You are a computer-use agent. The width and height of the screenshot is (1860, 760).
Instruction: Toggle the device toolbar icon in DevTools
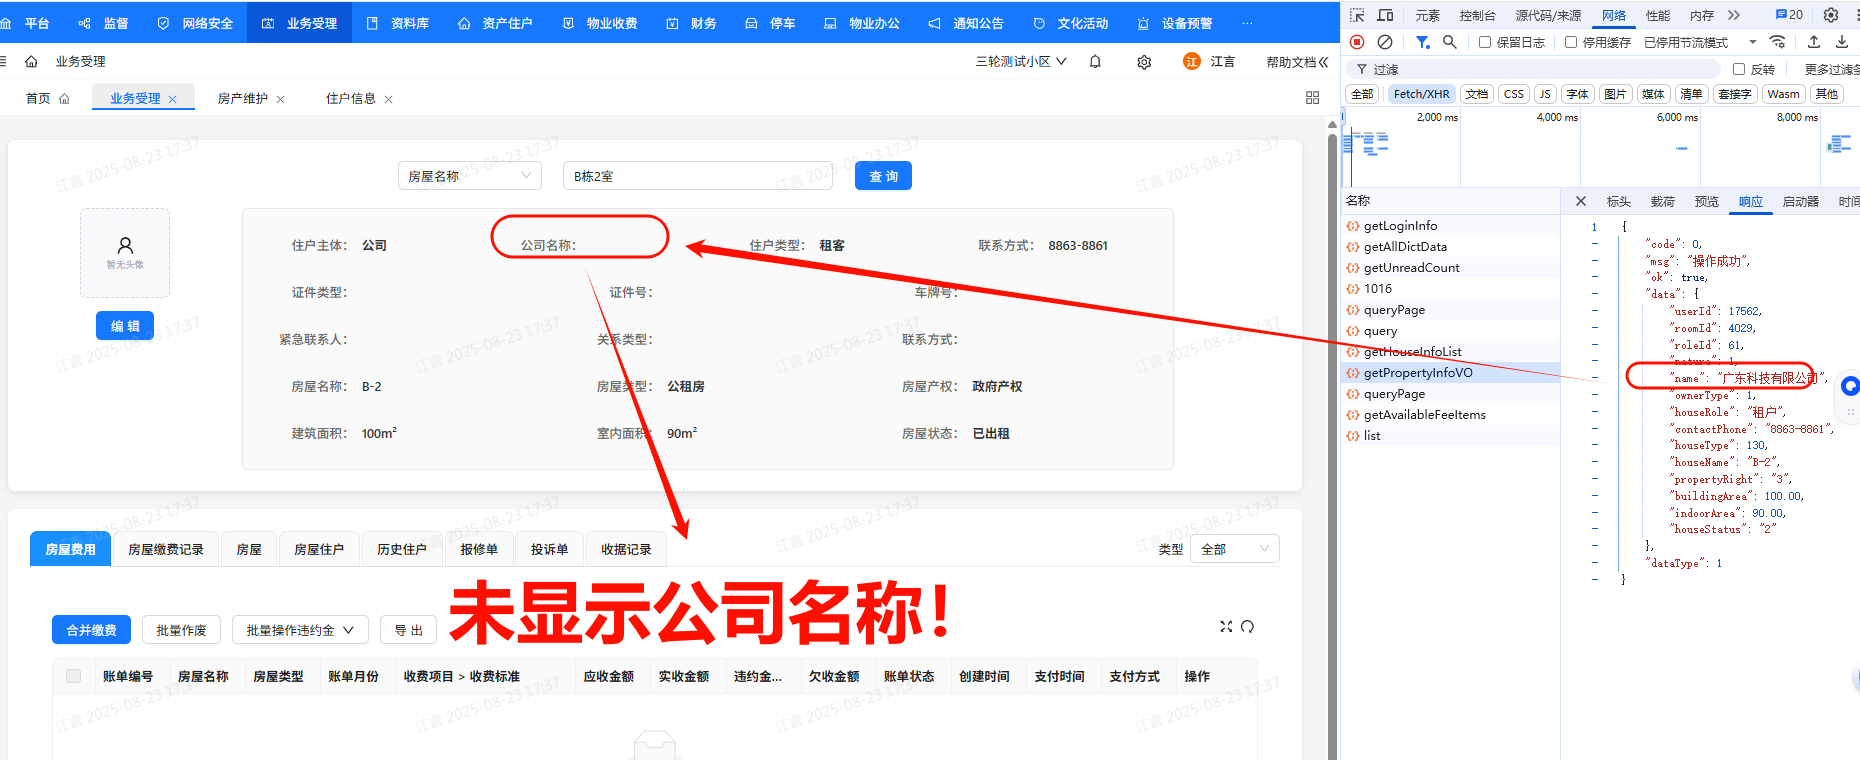tap(1385, 15)
